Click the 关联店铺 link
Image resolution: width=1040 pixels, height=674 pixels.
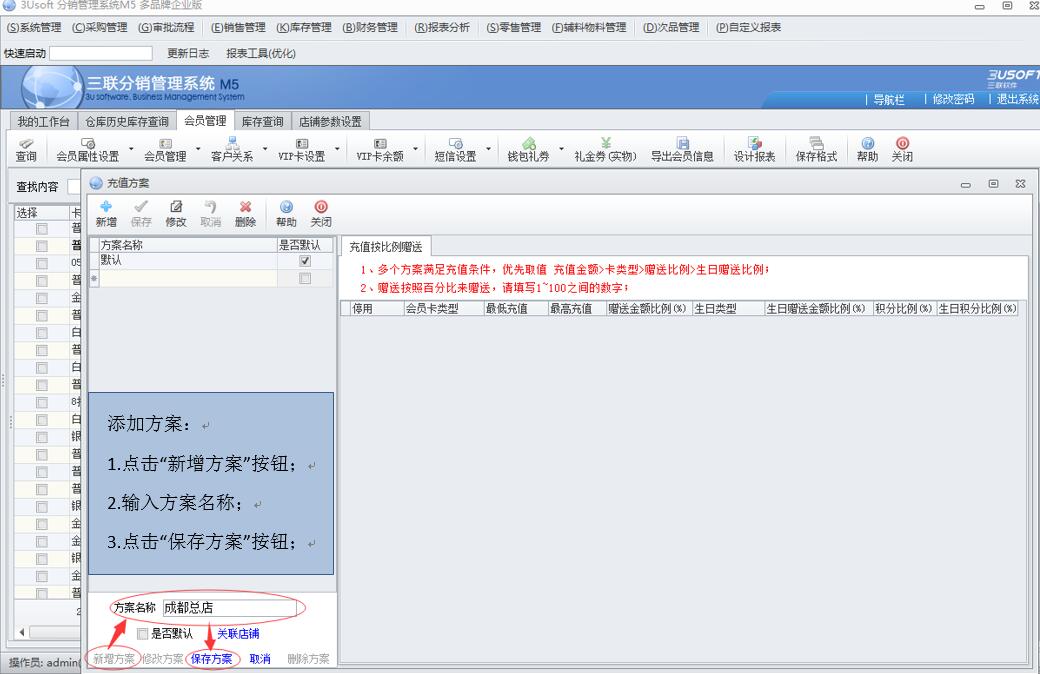point(238,633)
